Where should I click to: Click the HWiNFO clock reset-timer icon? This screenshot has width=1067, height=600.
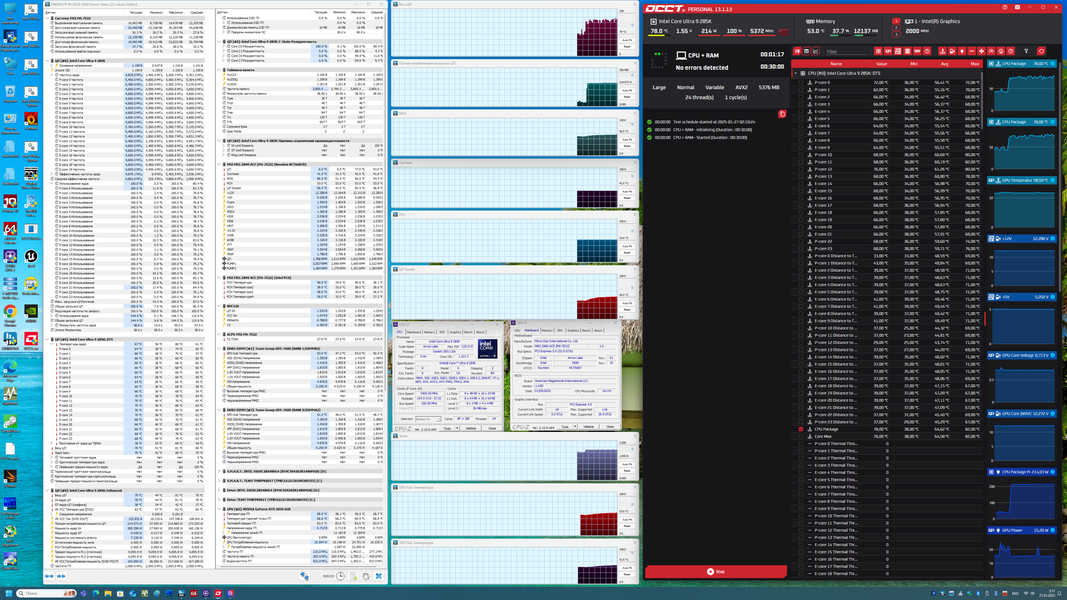[x=340, y=576]
